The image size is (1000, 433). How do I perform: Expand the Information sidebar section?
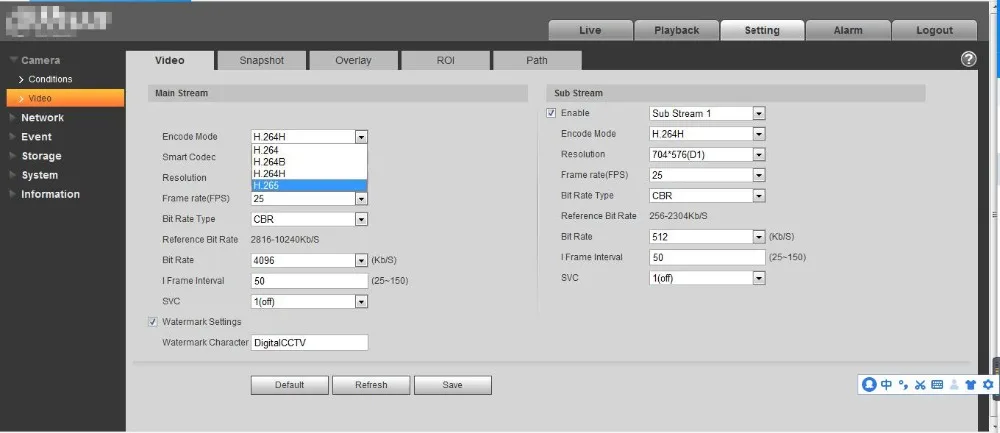tap(50, 194)
